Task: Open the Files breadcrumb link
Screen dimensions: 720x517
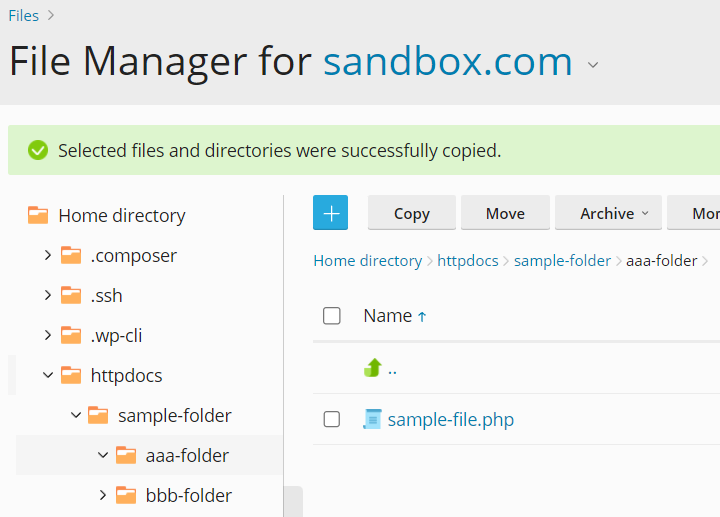Action: click(x=24, y=15)
